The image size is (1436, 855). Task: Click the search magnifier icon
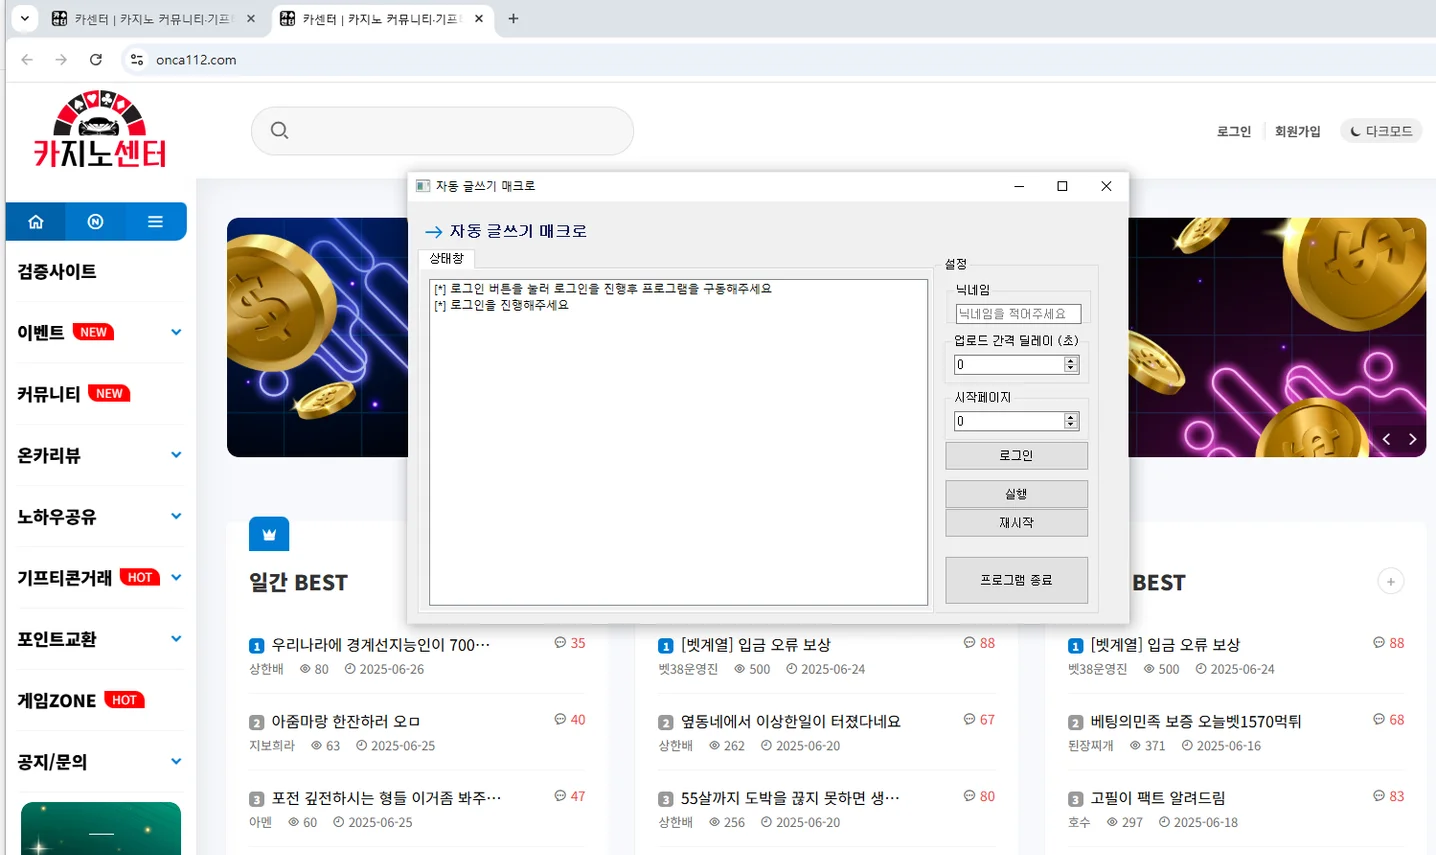click(x=280, y=130)
